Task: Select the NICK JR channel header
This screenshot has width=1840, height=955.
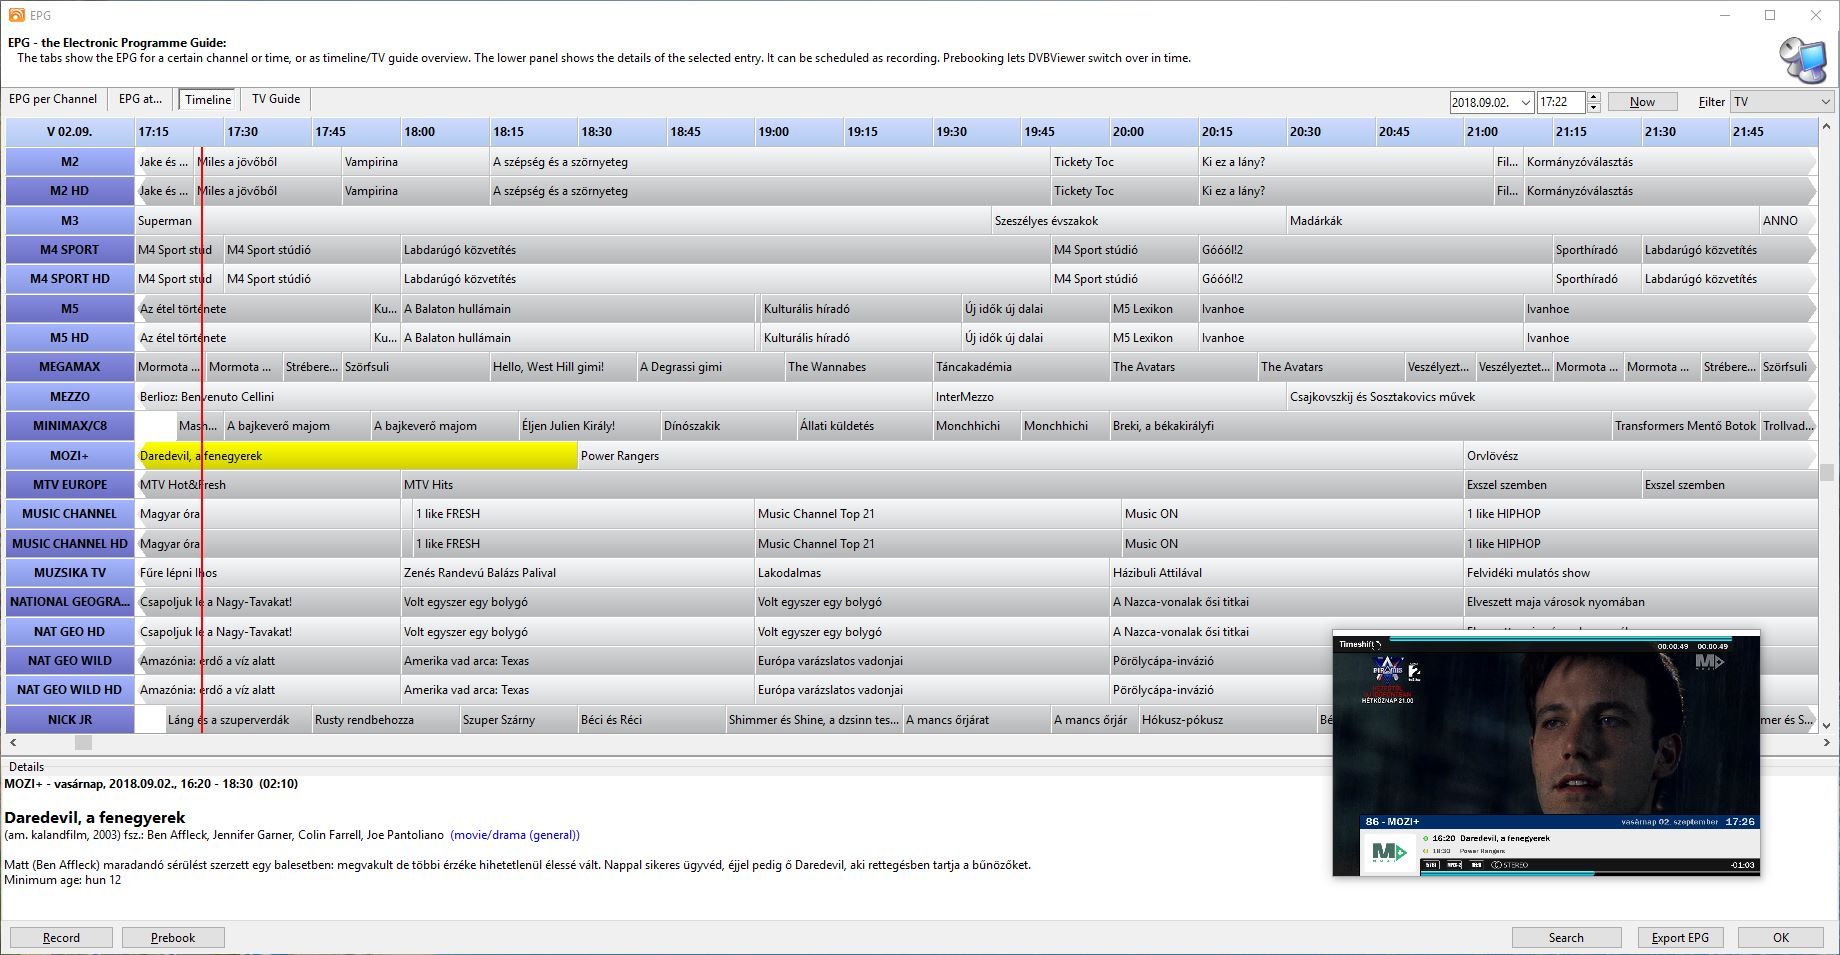Action: click(70, 720)
